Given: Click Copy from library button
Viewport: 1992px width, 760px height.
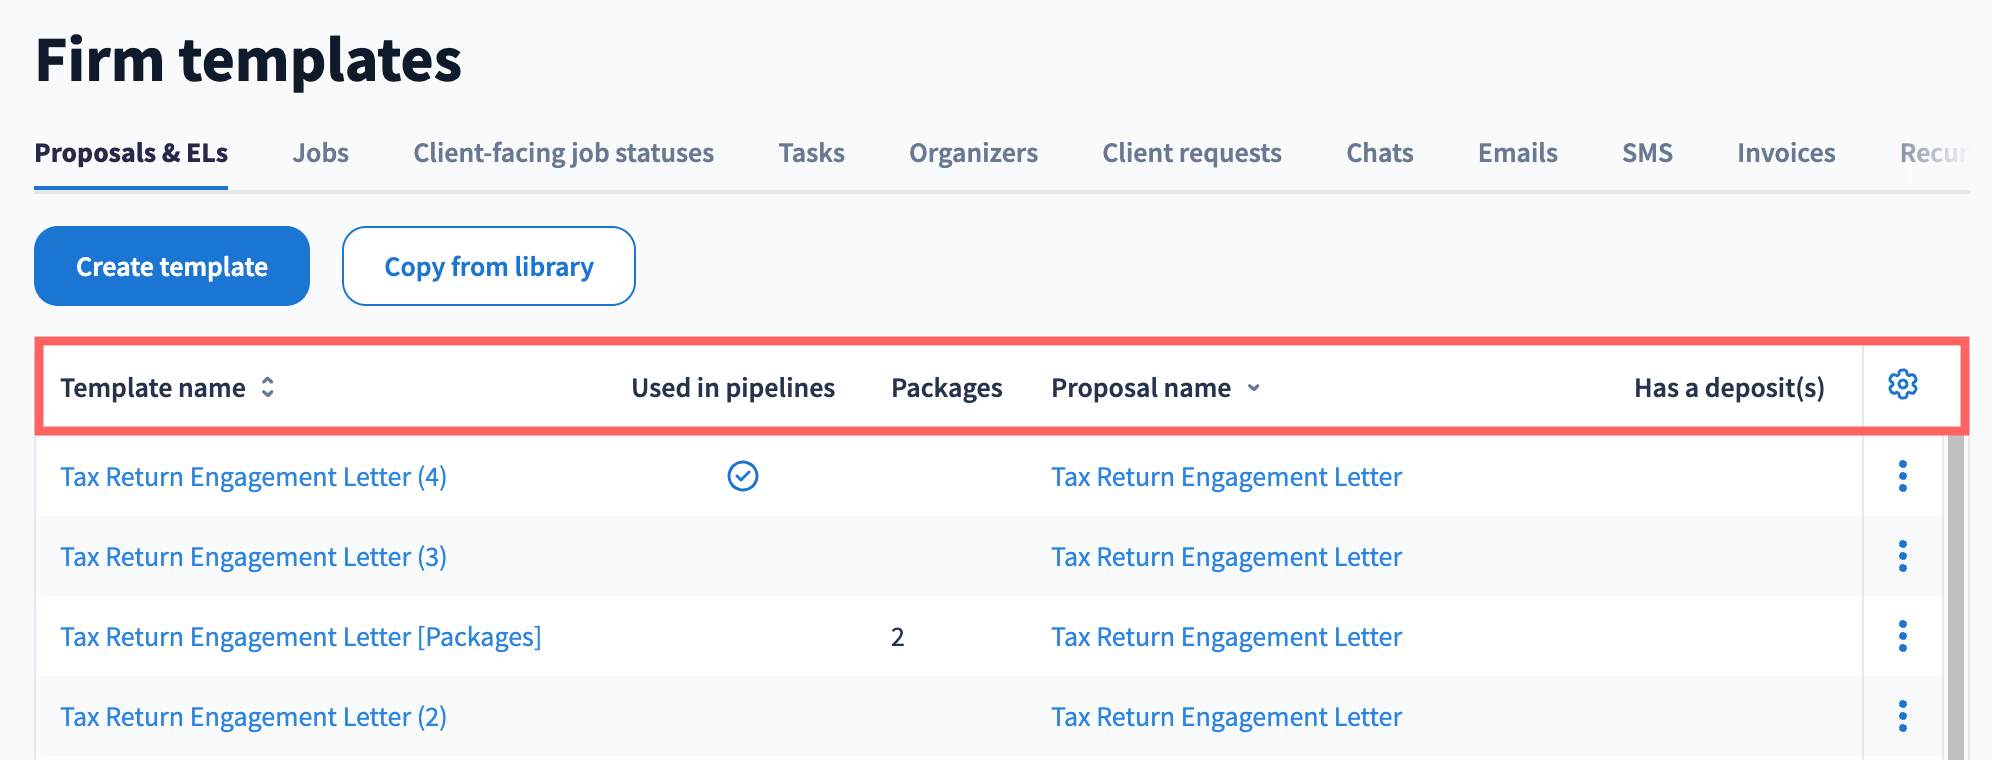Looking at the screenshot, I should [489, 266].
